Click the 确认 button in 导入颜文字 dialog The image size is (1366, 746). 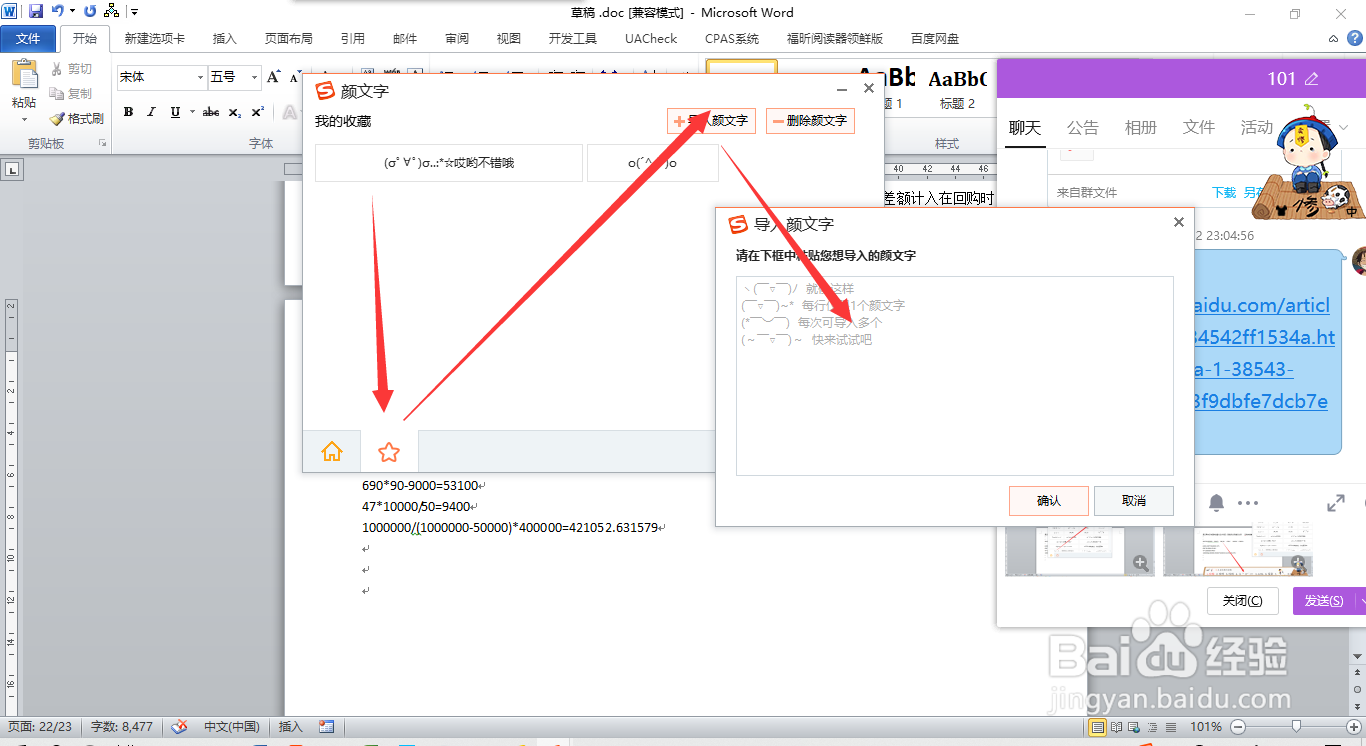pyautogui.click(x=1048, y=500)
